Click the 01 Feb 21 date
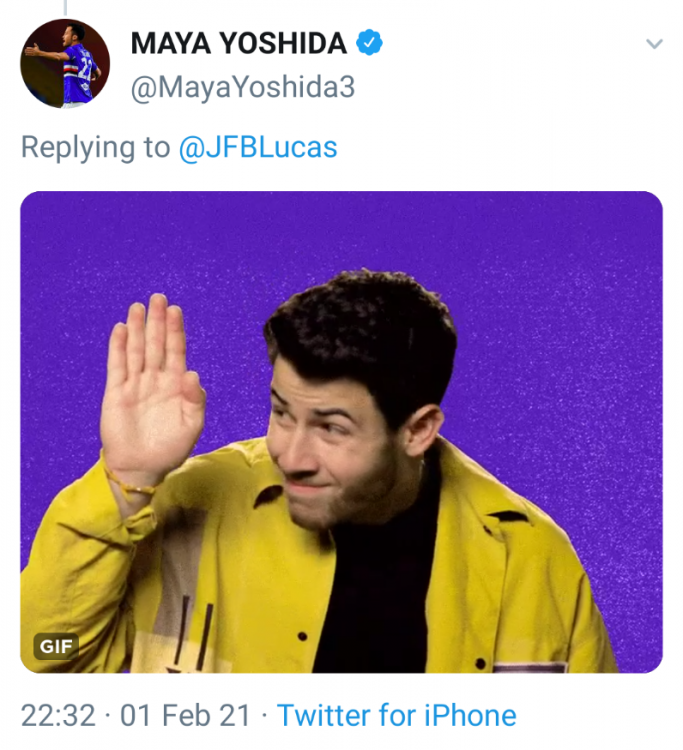 tap(184, 715)
